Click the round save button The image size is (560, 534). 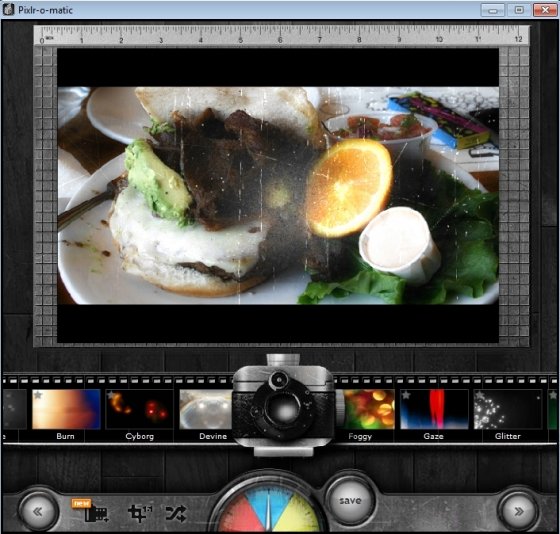pyautogui.click(x=350, y=500)
